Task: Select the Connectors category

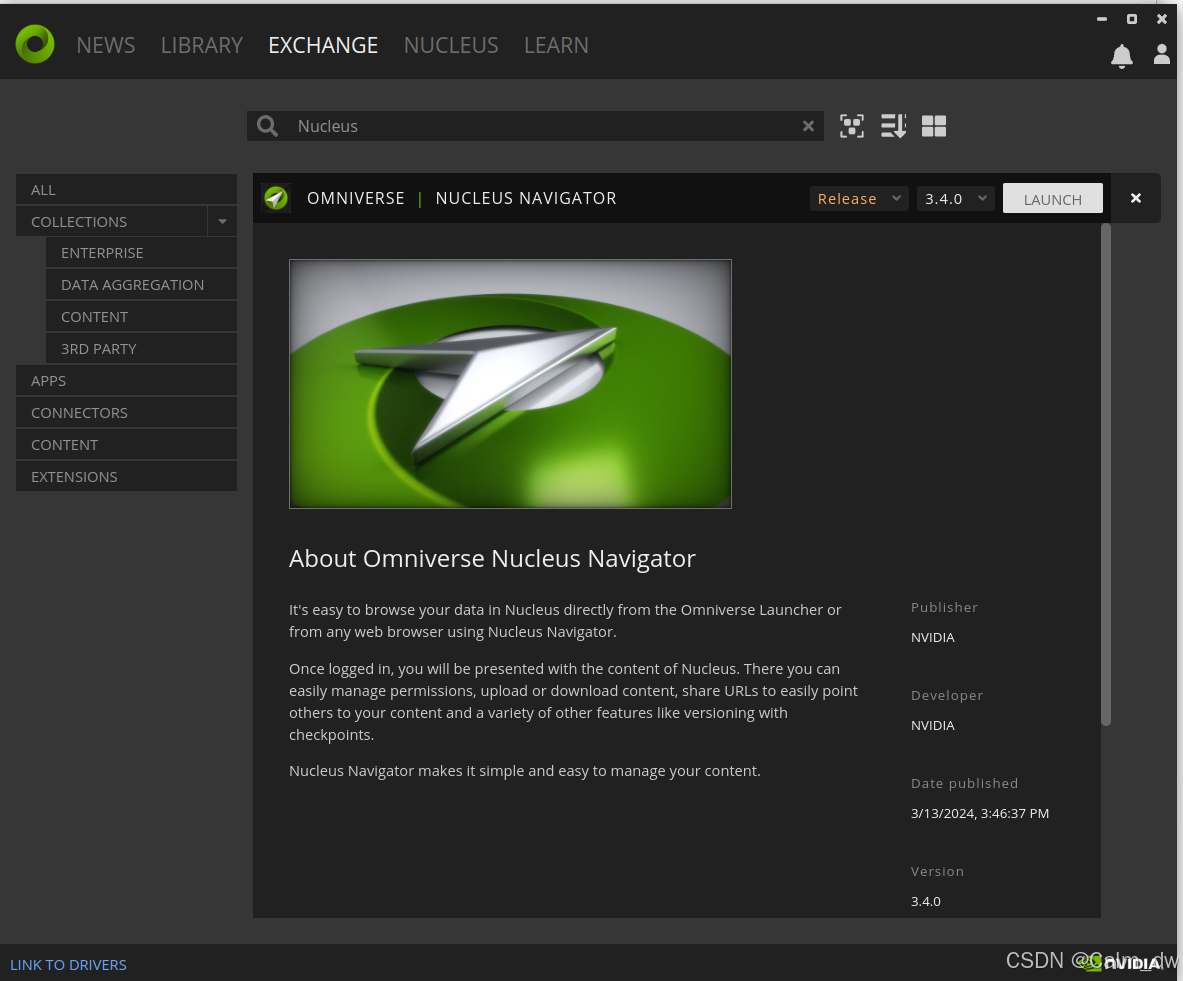Action: click(79, 412)
